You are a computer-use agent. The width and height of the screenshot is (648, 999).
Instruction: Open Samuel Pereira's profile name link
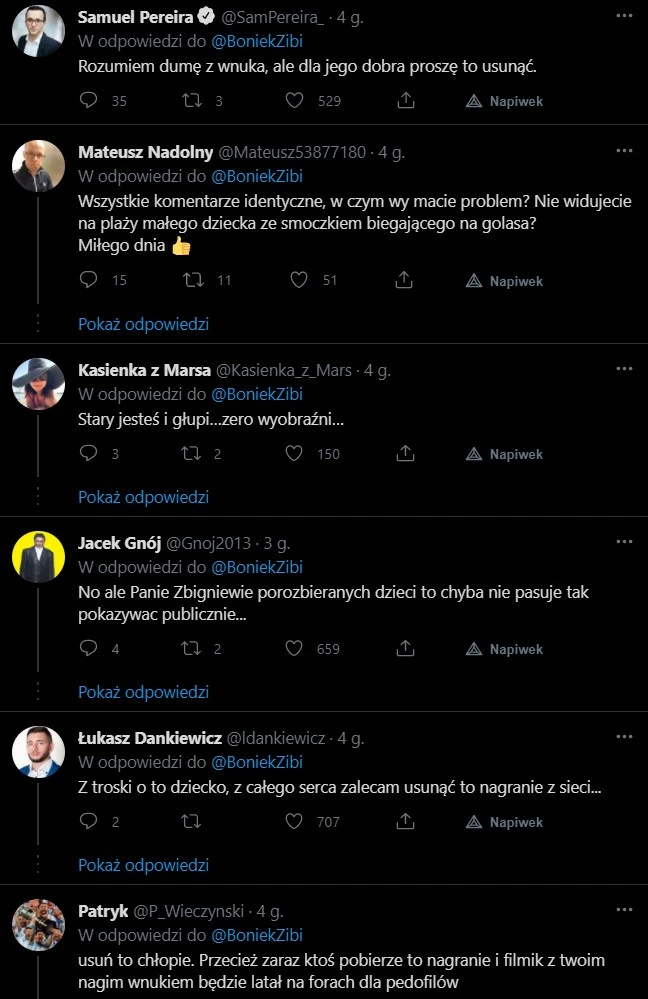[x=135, y=17]
